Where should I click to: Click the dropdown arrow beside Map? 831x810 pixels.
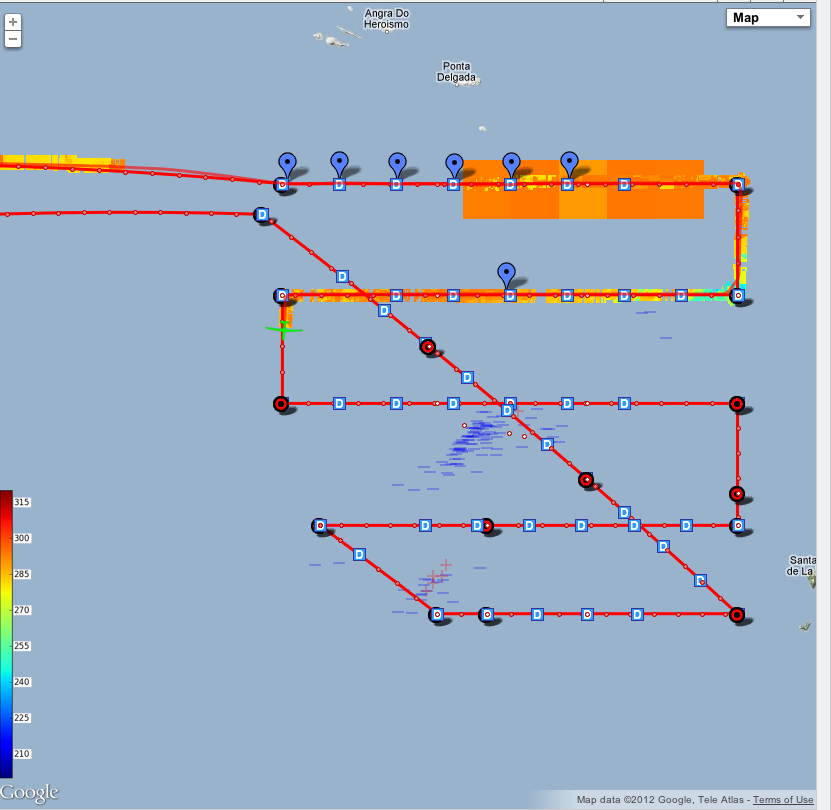tap(799, 18)
